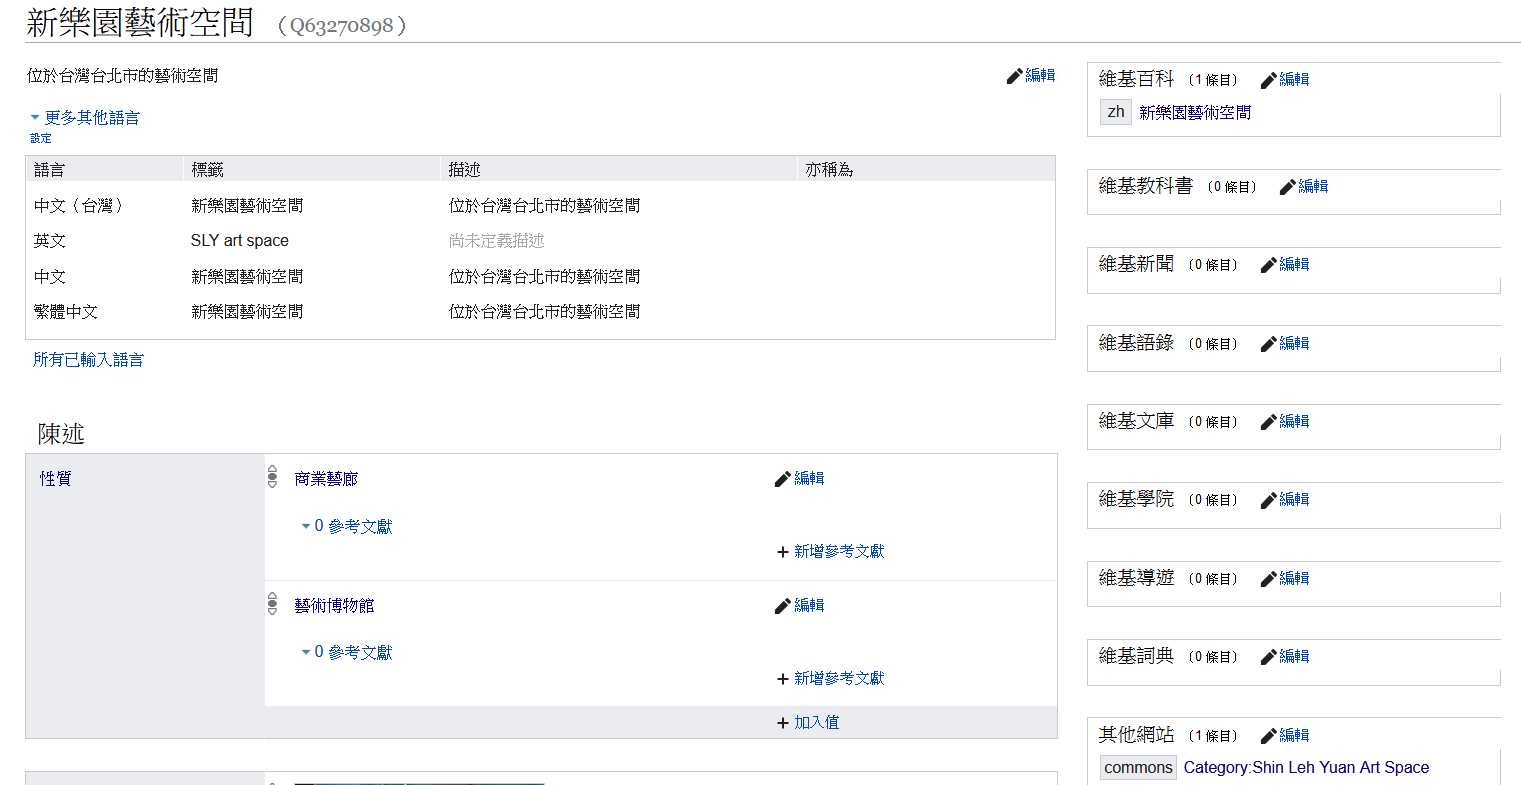Click the page title 新樂園藝術空間
The image size is (1521, 785).
coord(140,23)
